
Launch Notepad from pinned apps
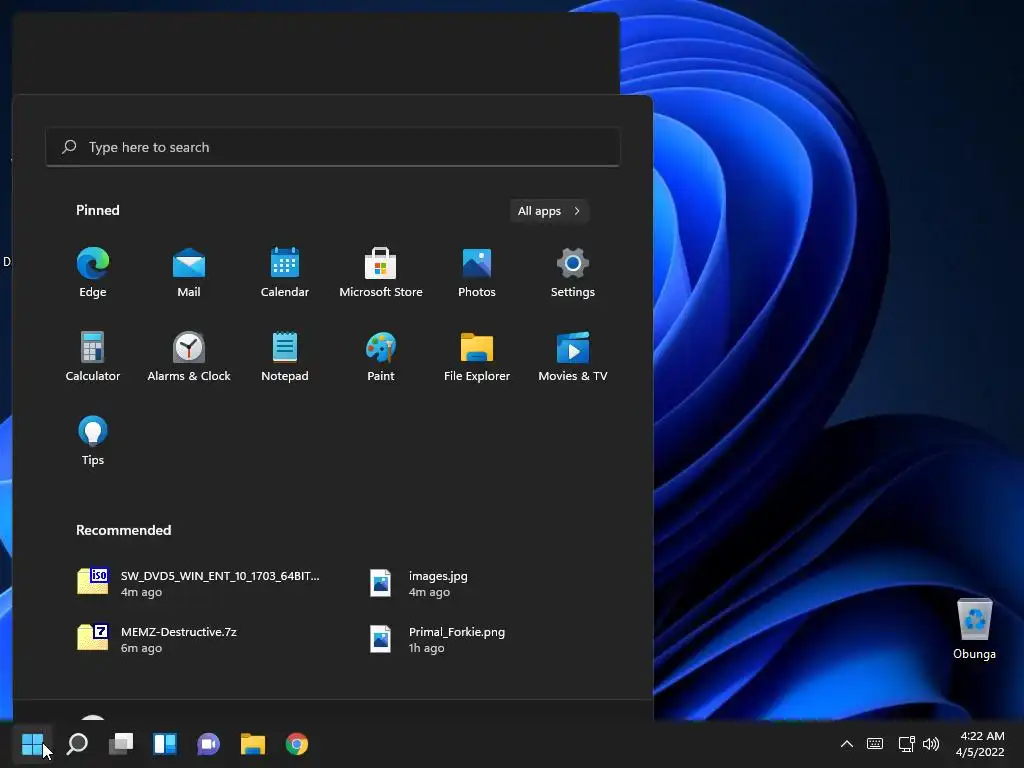click(285, 356)
